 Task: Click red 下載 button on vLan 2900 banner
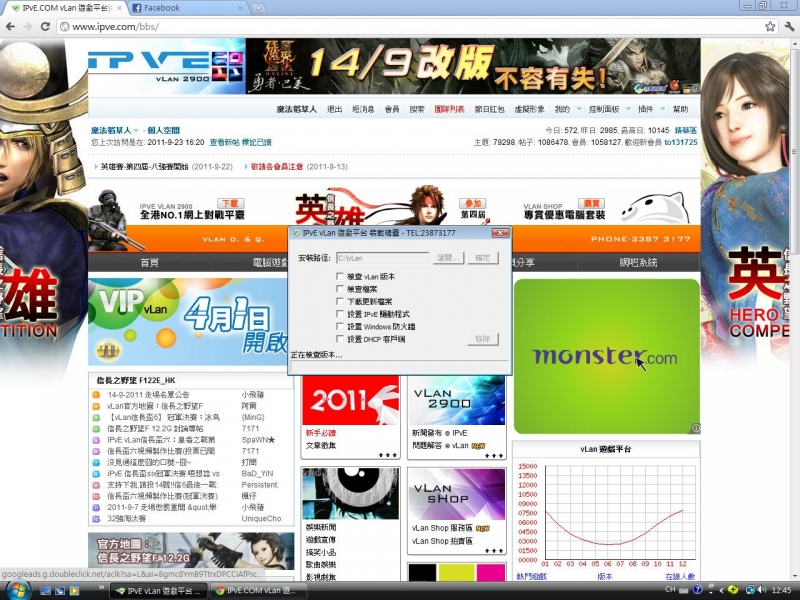(231, 203)
